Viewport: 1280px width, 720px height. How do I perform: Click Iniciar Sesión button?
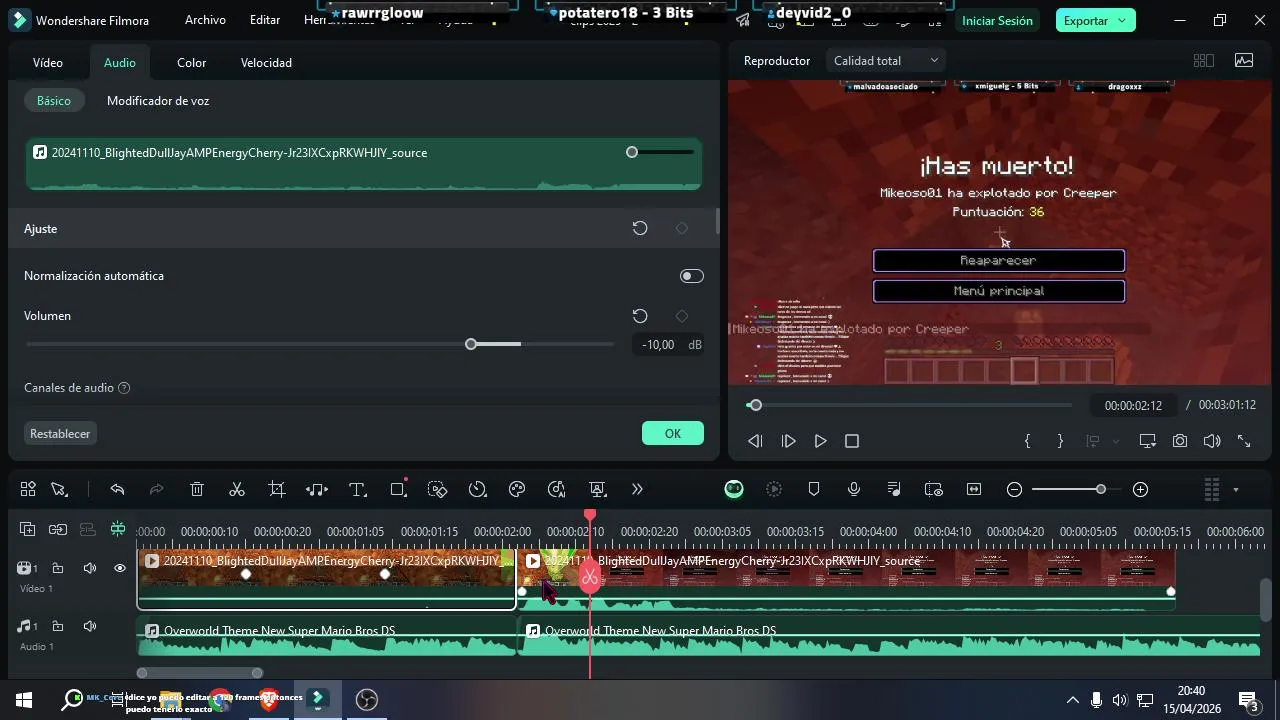pyautogui.click(x=997, y=21)
